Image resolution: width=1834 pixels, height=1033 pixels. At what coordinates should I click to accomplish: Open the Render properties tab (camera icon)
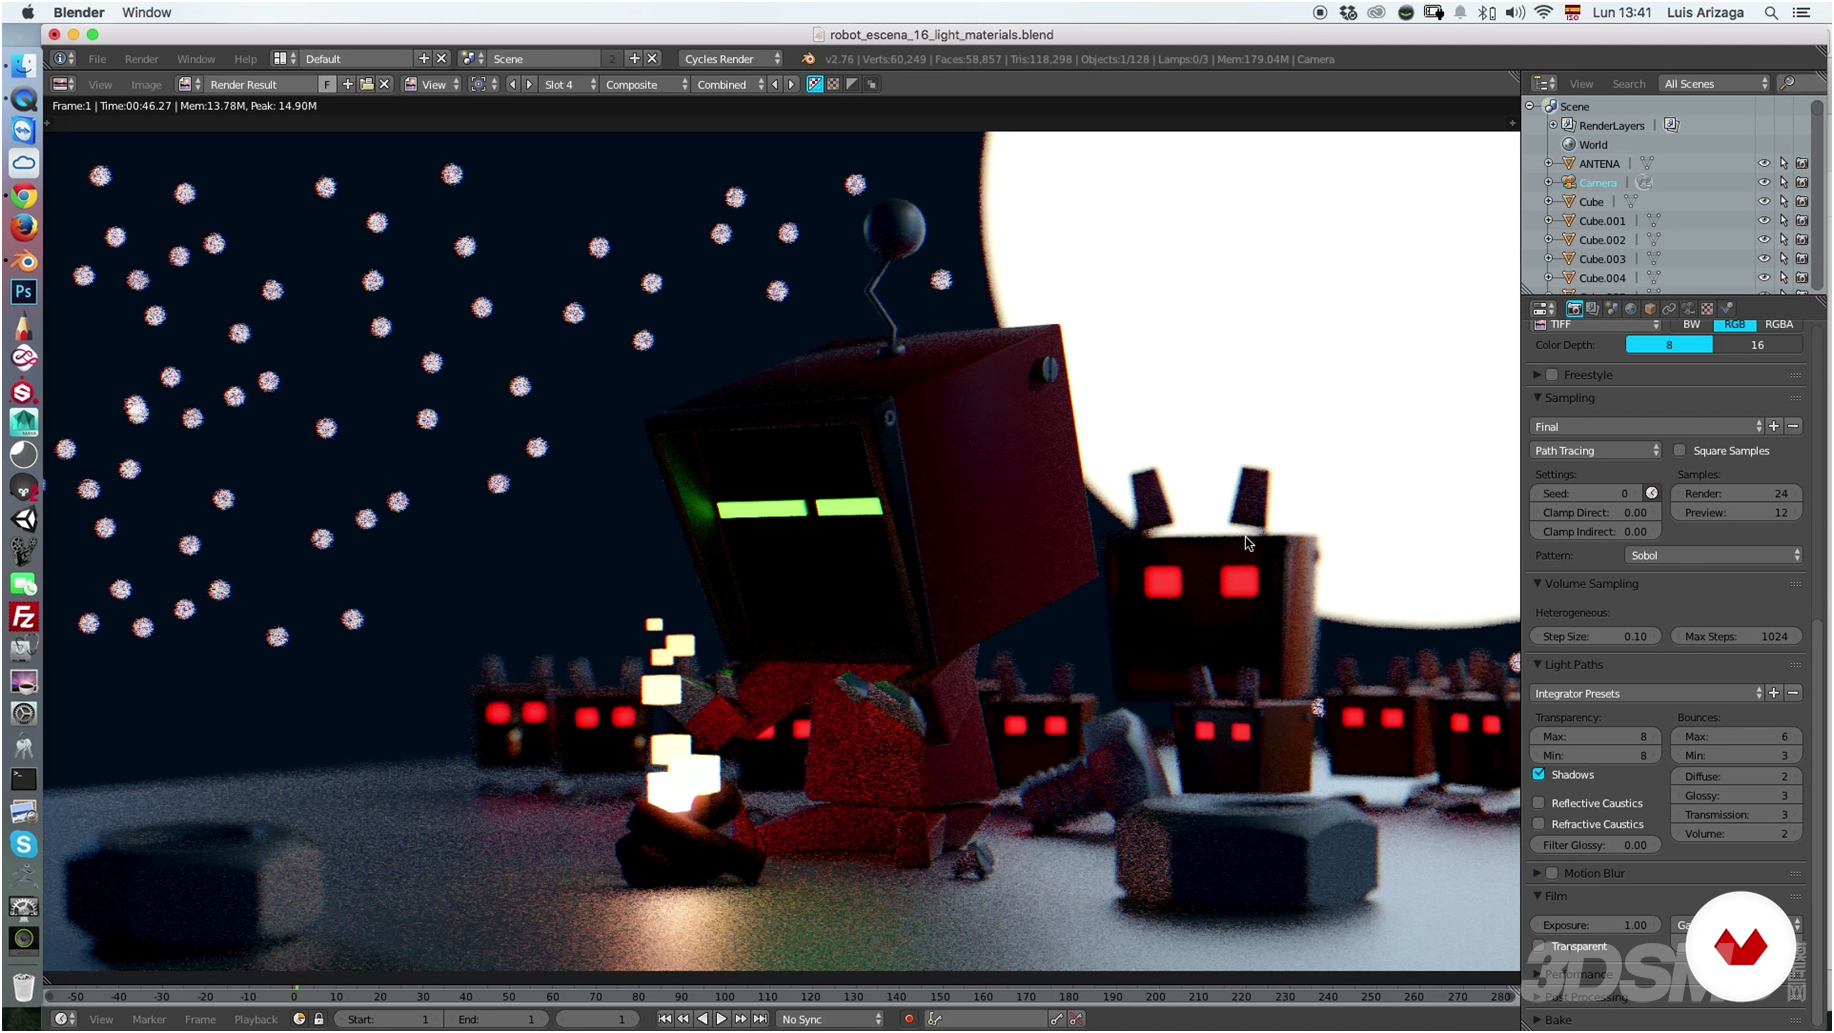(x=1574, y=309)
